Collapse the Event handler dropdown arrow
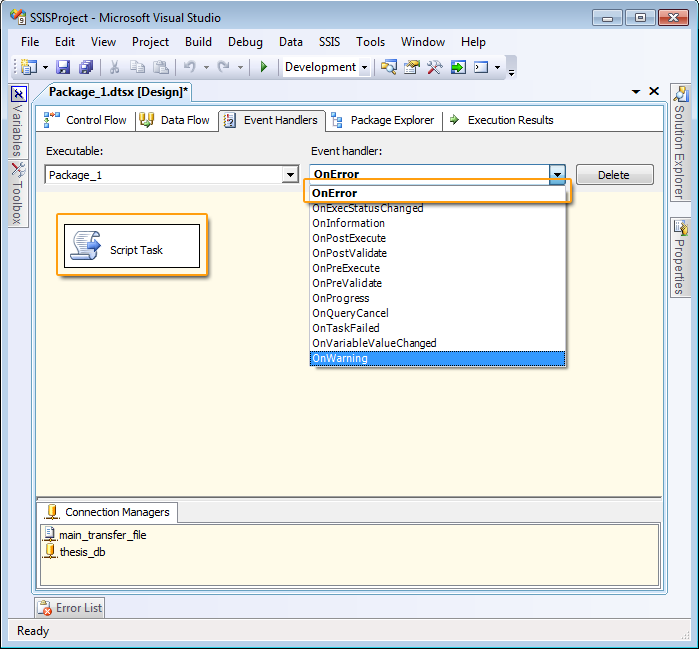This screenshot has height=649, width=699. pos(557,174)
